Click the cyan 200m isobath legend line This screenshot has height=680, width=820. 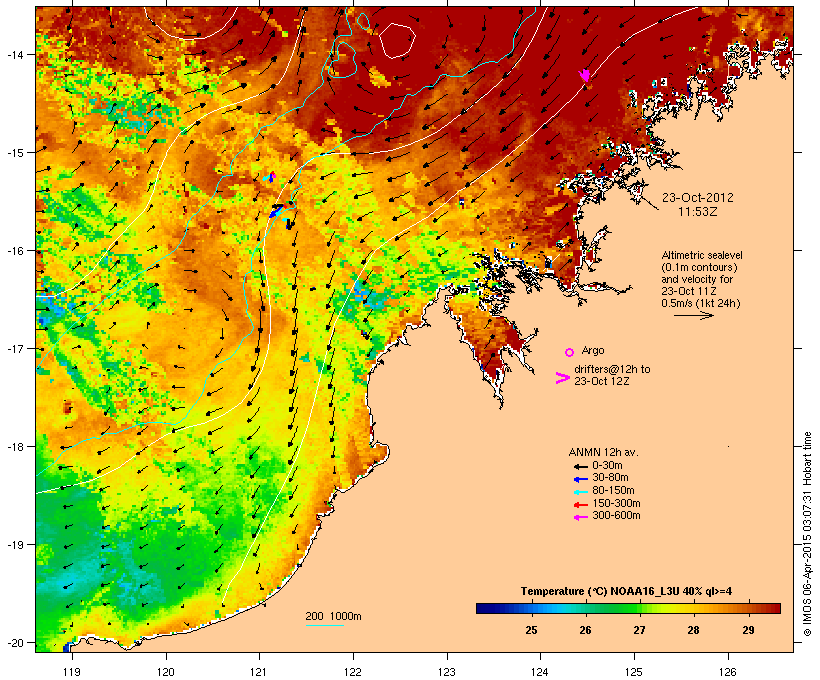click(324, 625)
